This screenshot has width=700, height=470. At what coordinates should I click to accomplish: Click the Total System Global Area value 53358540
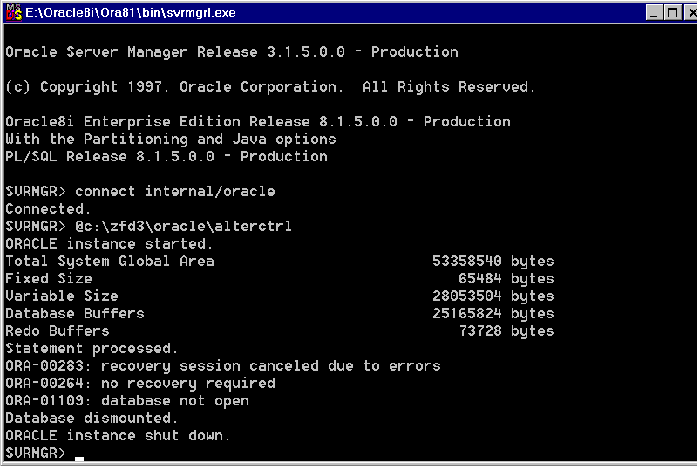(467, 261)
